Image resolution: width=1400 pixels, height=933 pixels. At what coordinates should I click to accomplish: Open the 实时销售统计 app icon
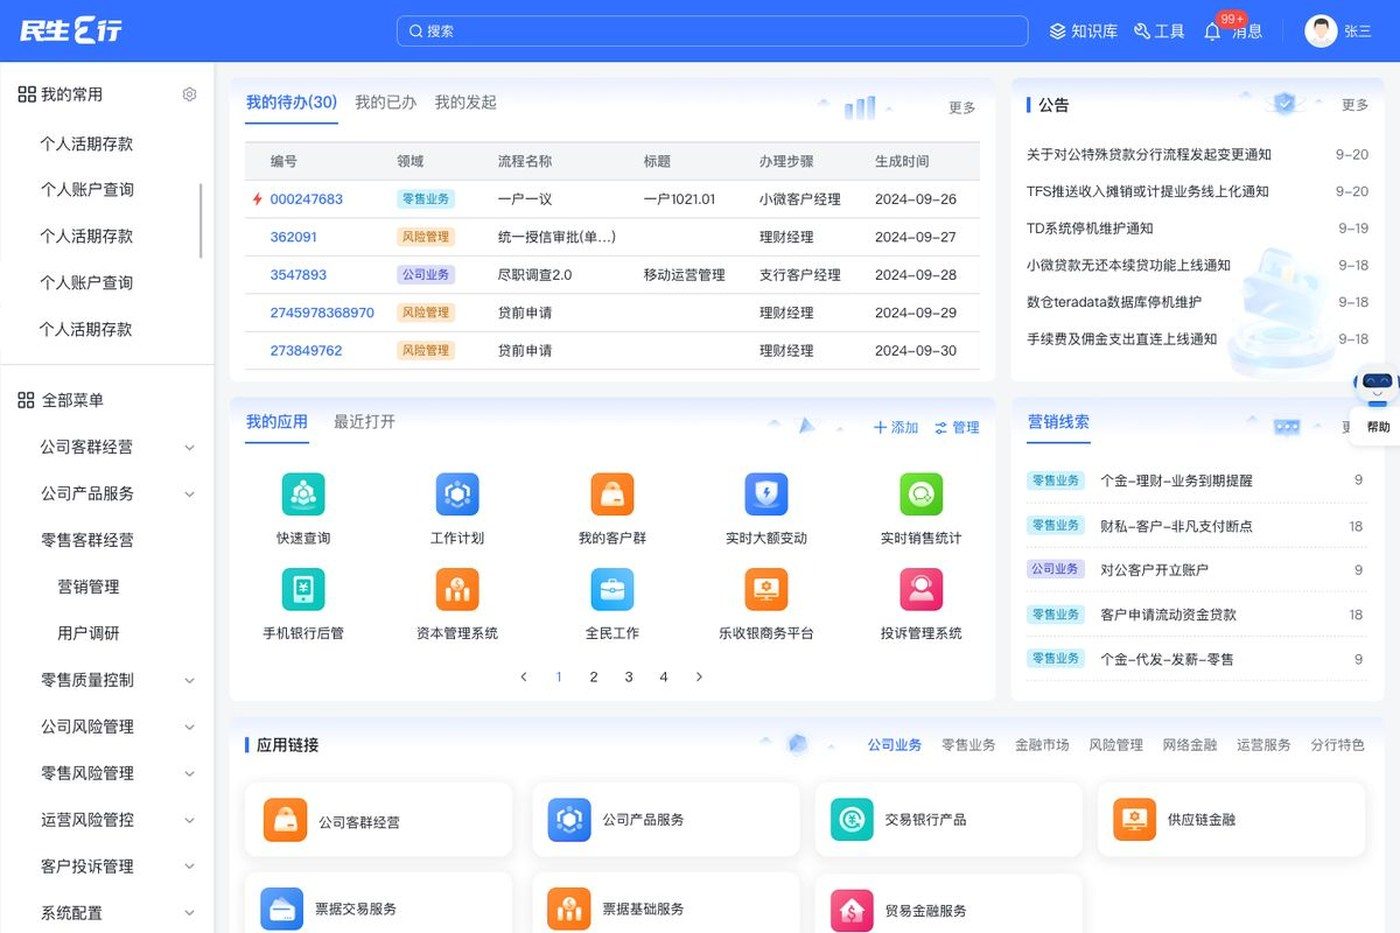(x=921, y=494)
